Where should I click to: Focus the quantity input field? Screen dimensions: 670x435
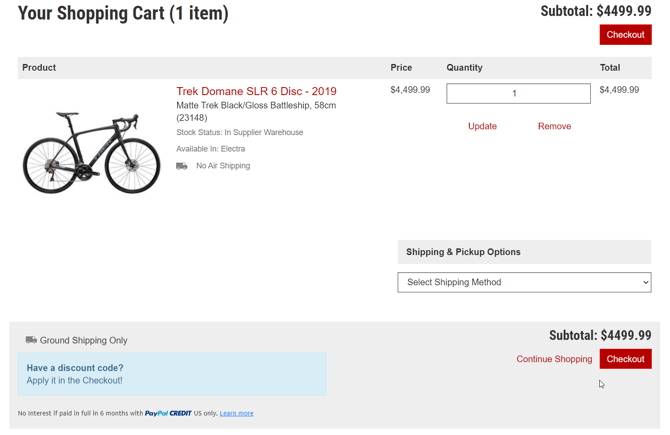tap(518, 93)
